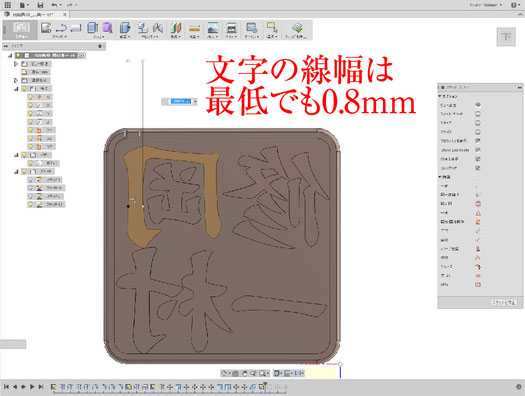Click the Insert image landscape icon

(x=213, y=28)
